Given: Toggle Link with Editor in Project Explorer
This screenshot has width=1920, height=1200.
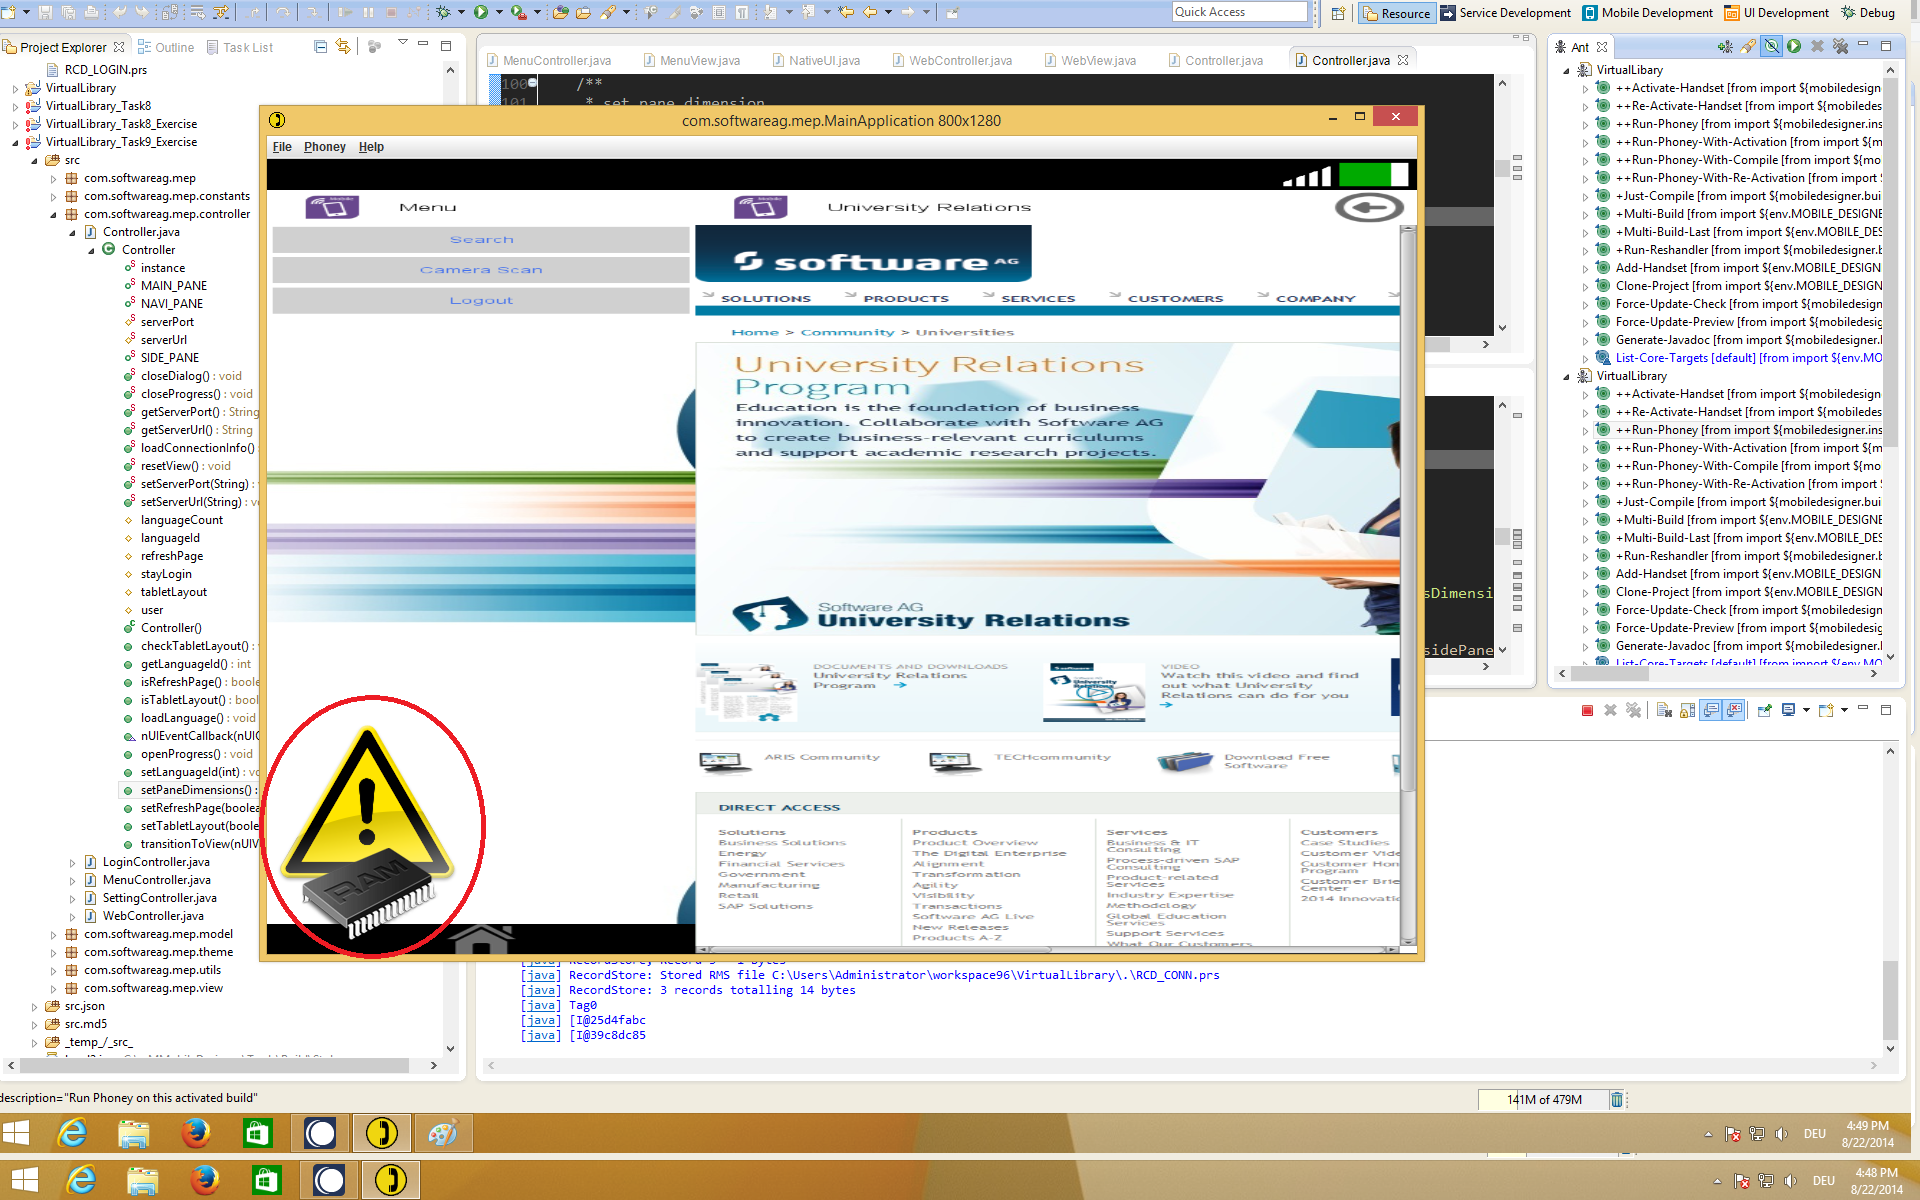Looking at the screenshot, I should click(x=343, y=47).
